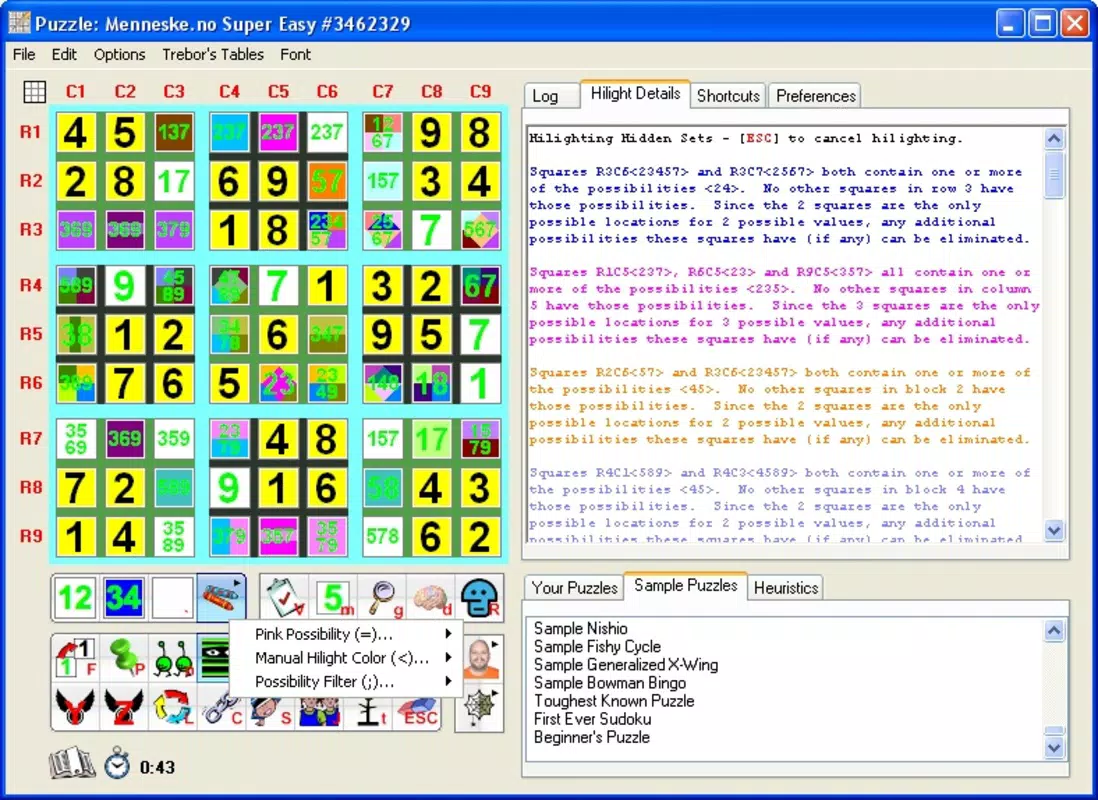Click the circular arrows L icon
Viewport: 1098px width, 800px height.
[173, 706]
